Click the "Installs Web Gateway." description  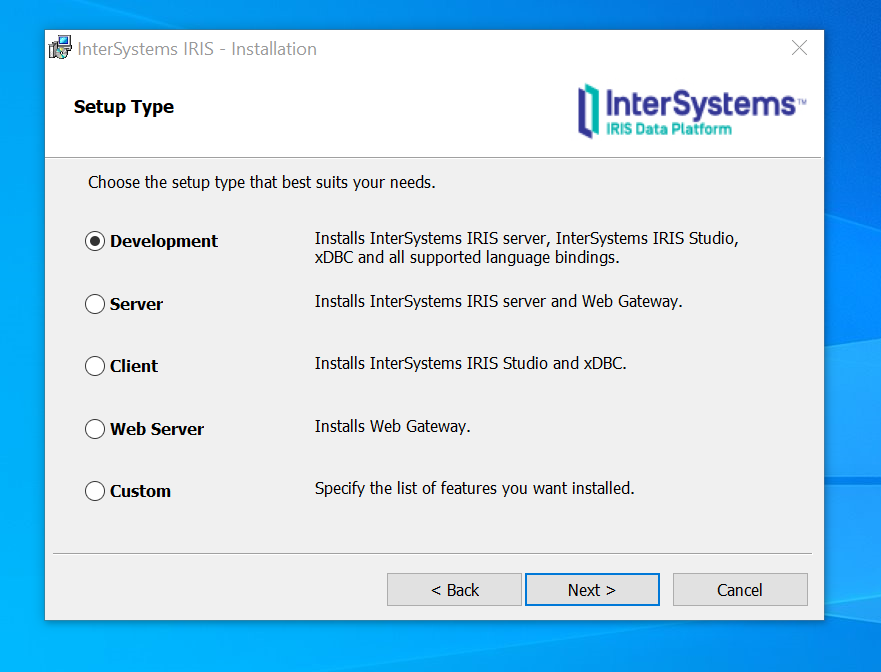coord(392,426)
